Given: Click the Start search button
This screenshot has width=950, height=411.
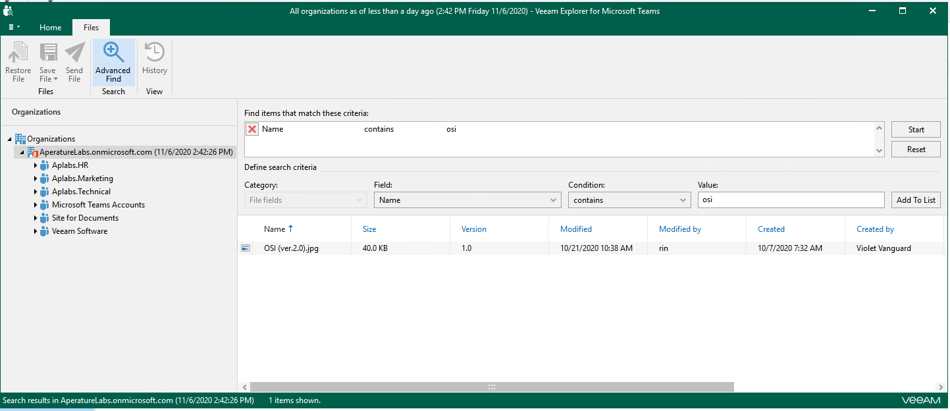Looking at the screenshot, I should [915, 129].
